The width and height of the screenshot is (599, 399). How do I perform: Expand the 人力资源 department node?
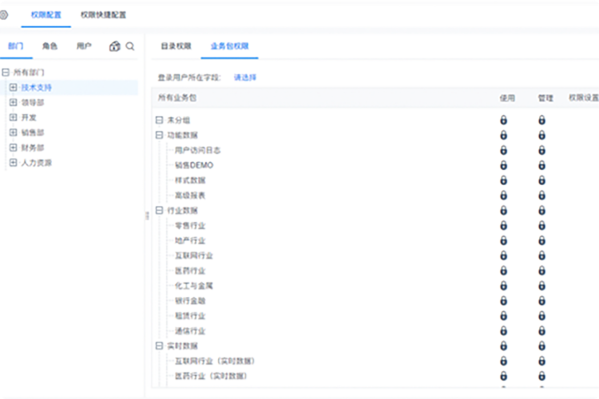point(13,162)
